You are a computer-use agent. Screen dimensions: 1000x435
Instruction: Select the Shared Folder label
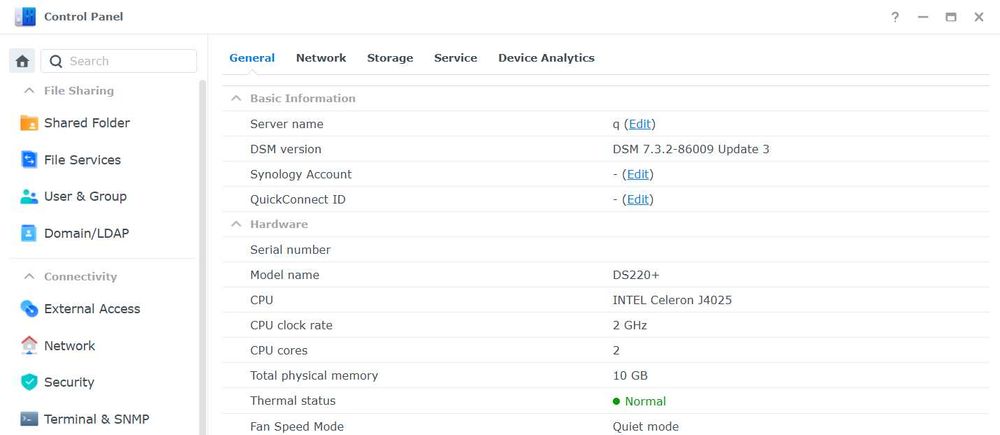pos(87,123)
